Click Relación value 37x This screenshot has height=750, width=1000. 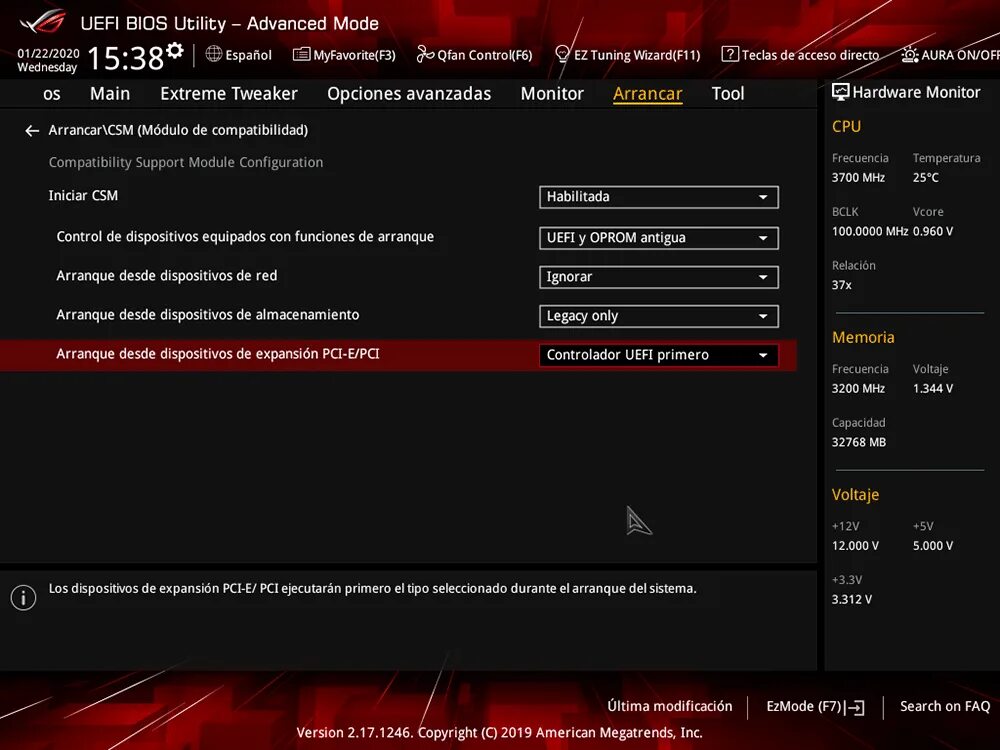tap(841, 285)
